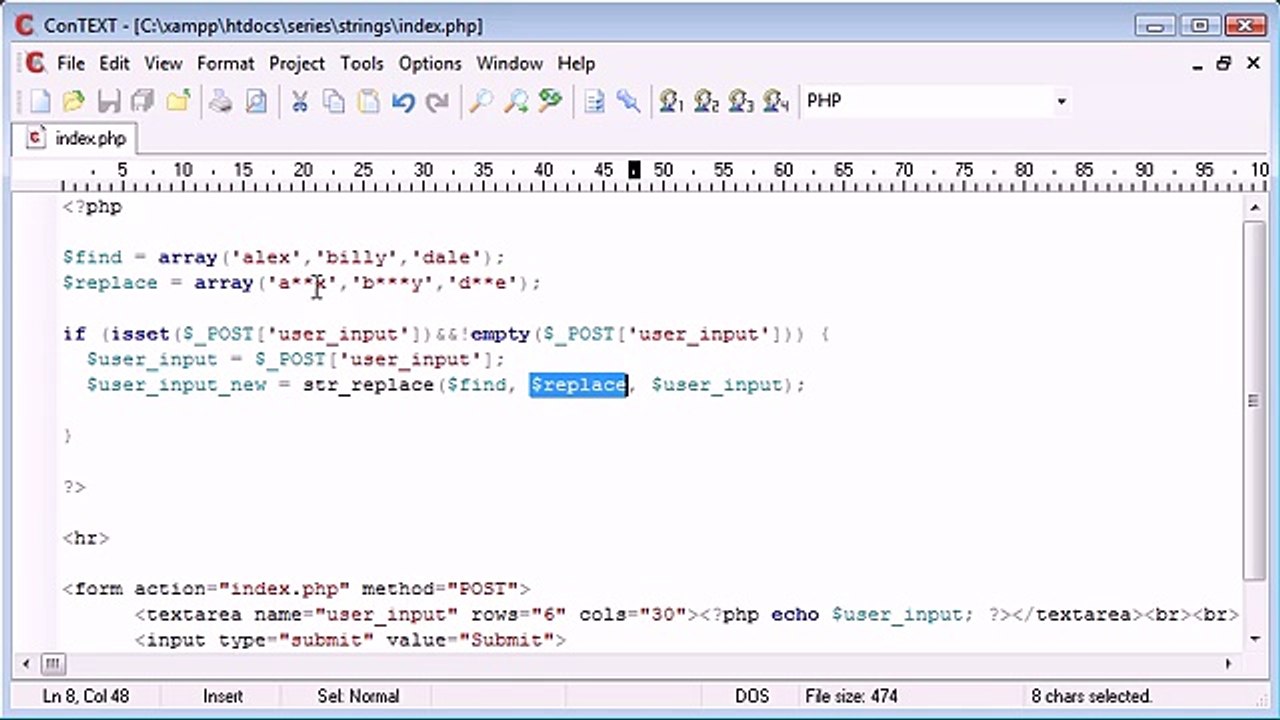Open Print Preview from toolbar

click(256, 101)
